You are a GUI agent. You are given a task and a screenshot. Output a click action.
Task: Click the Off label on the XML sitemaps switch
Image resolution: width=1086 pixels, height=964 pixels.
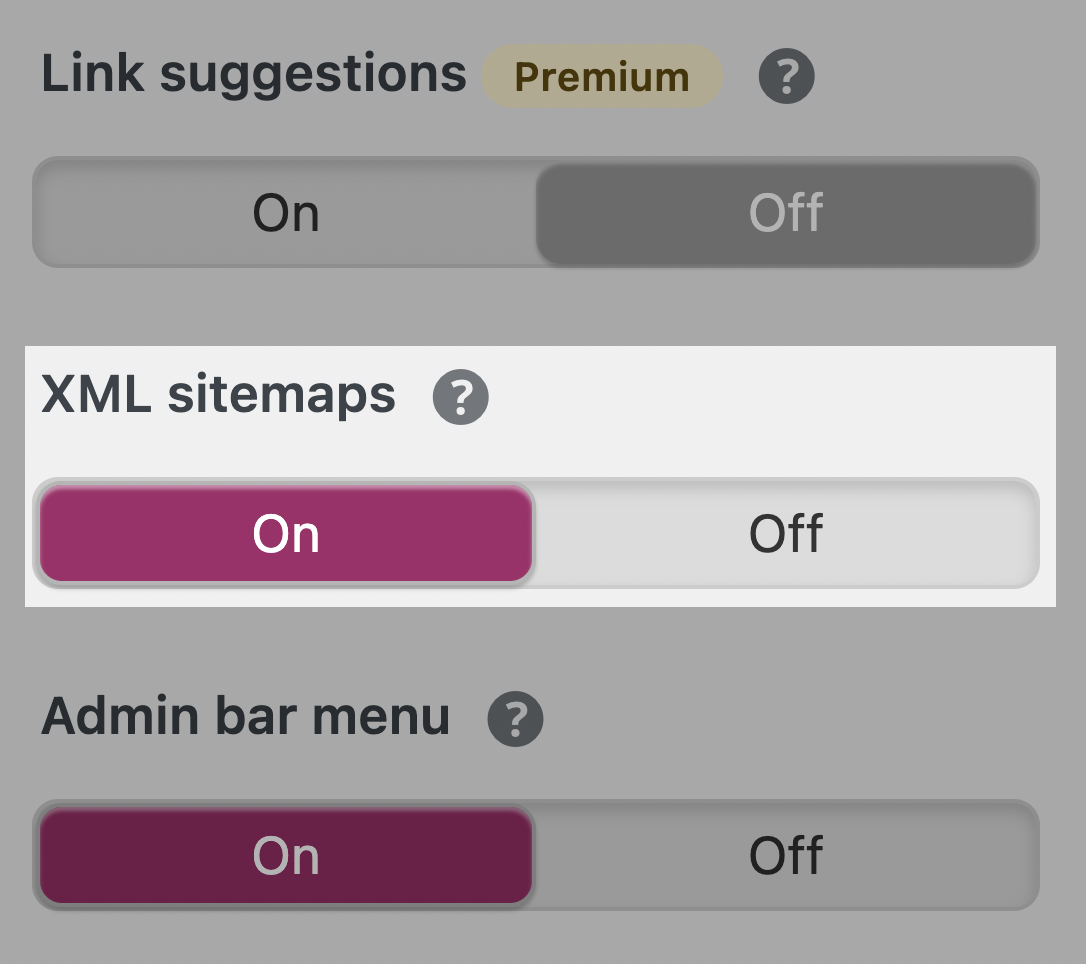tap(786, 533)
